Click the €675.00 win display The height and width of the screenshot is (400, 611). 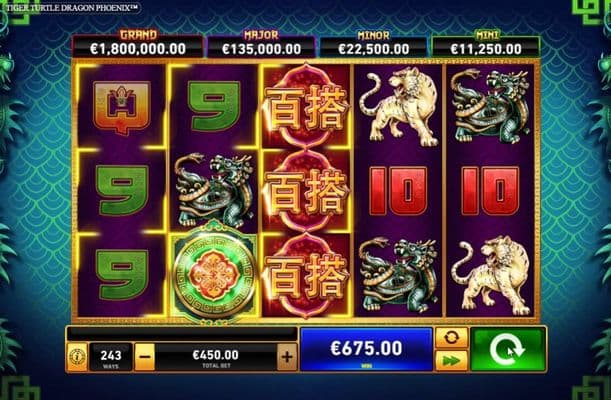pyautogui.click(x=366, y=349)
